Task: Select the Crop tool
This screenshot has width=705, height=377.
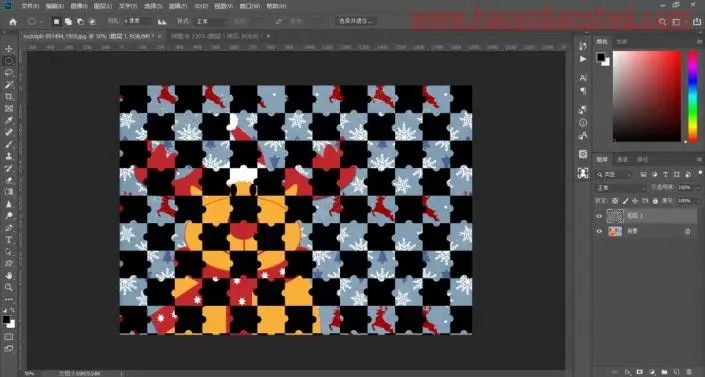Action: coord(9,96)
